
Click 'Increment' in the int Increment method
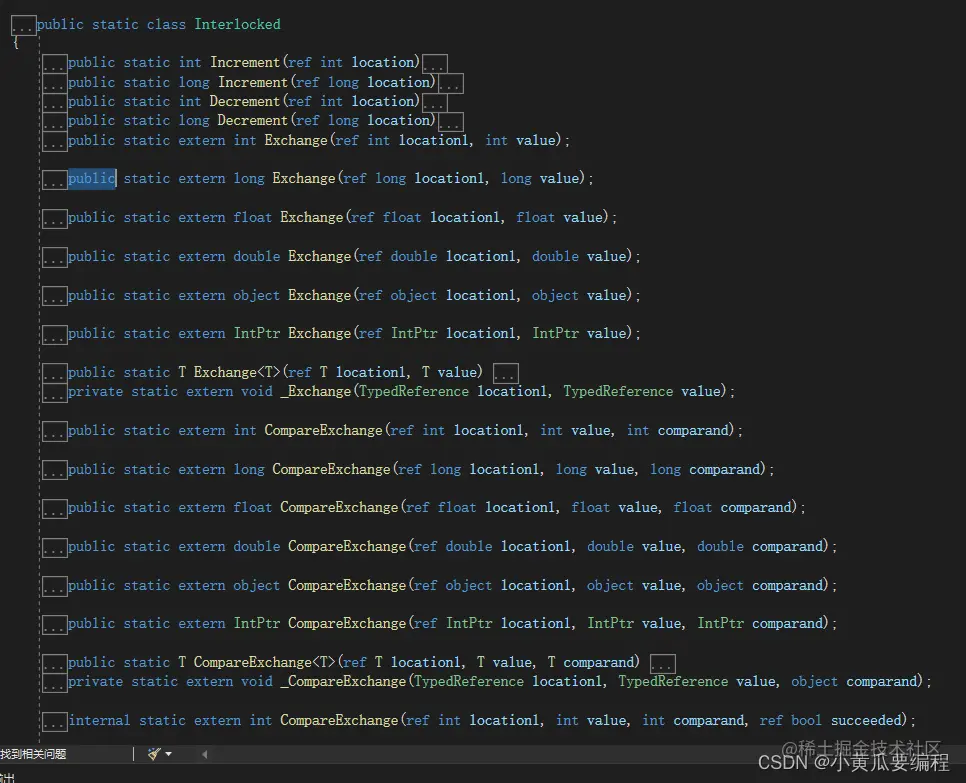pos(245,62)
